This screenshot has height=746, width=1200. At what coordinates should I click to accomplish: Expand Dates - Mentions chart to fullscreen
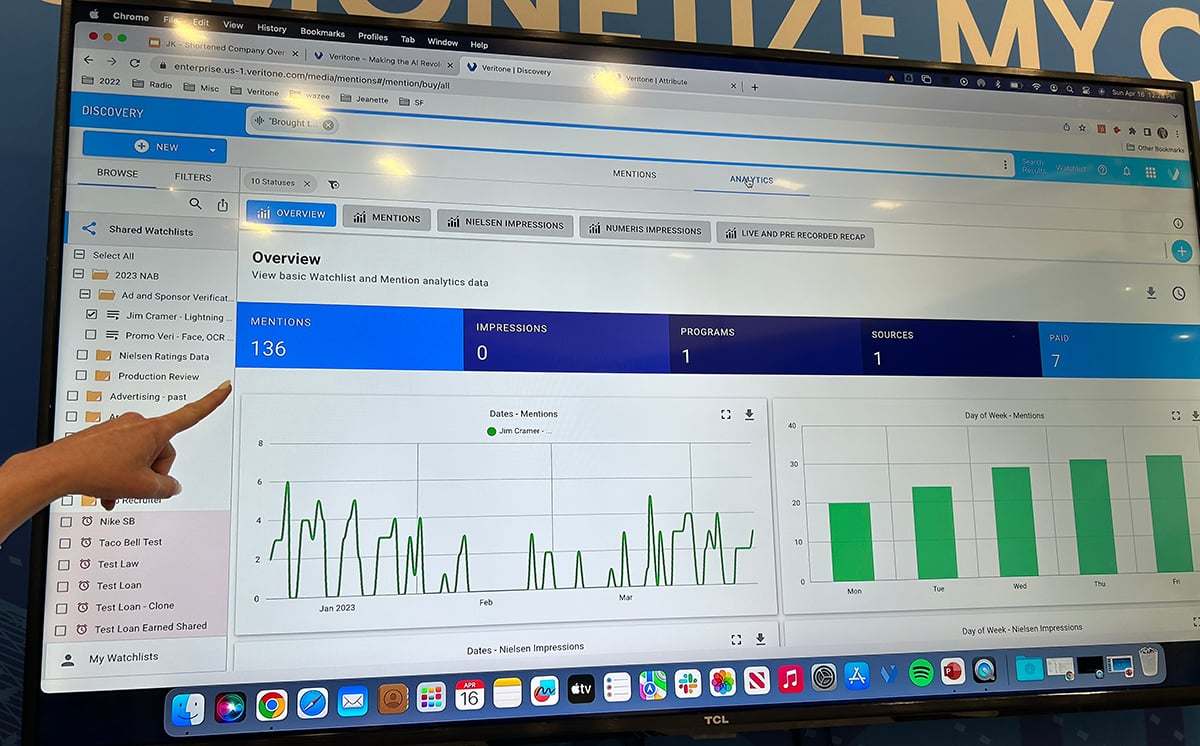(726, 414)
